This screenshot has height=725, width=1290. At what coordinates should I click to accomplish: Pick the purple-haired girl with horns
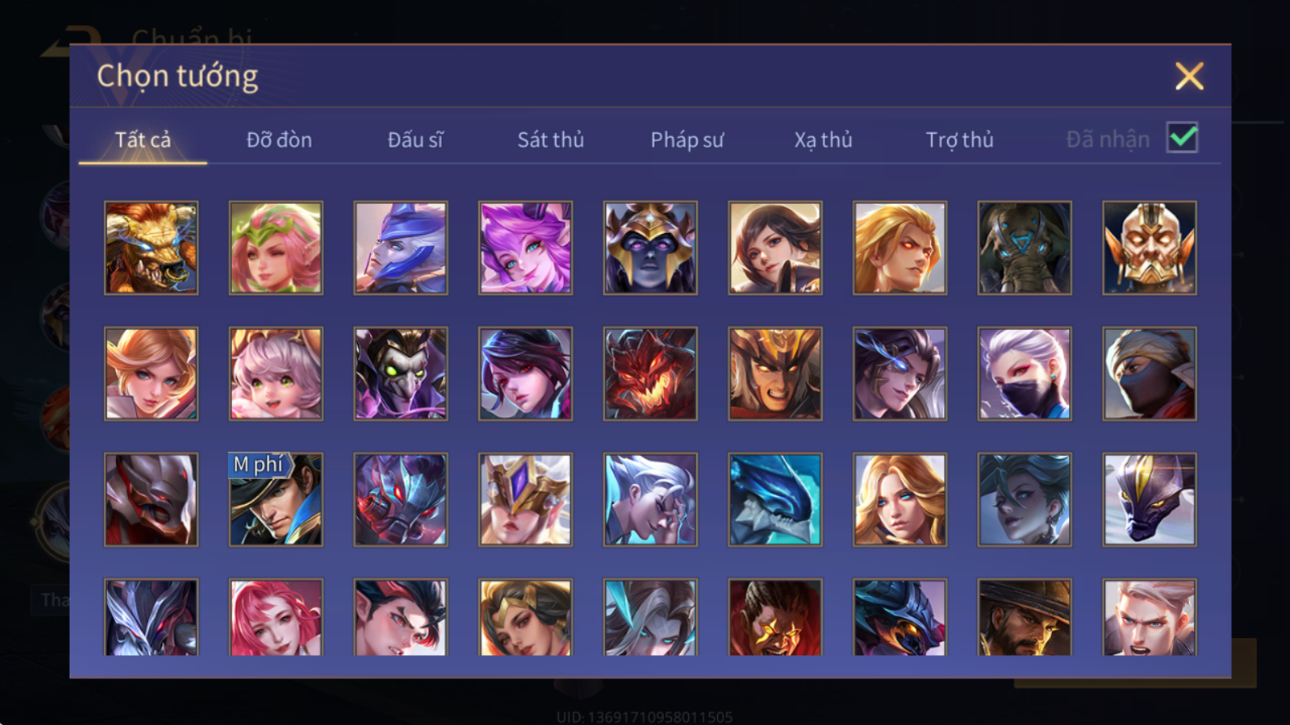(x=525, y=248)
